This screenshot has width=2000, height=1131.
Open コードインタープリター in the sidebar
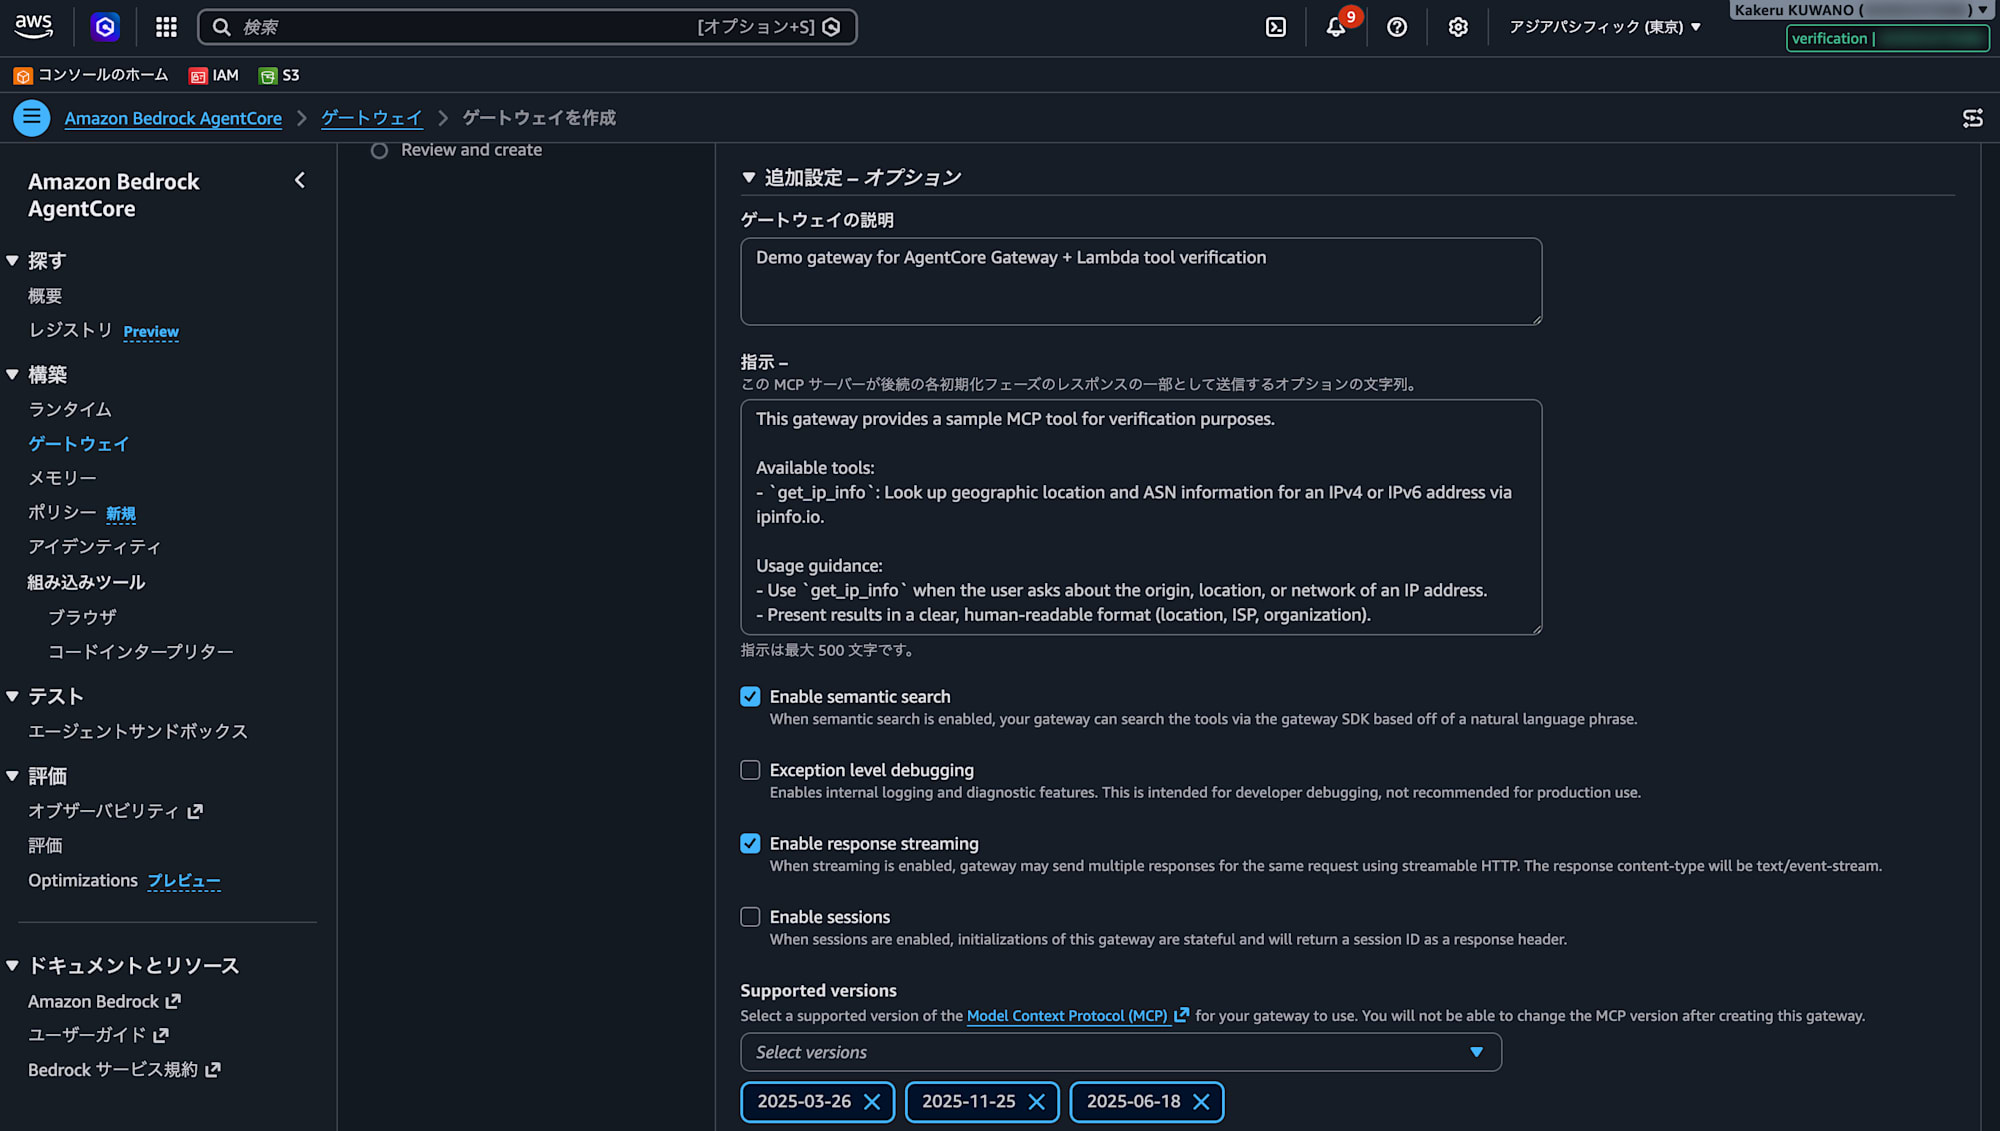point(141,652)
